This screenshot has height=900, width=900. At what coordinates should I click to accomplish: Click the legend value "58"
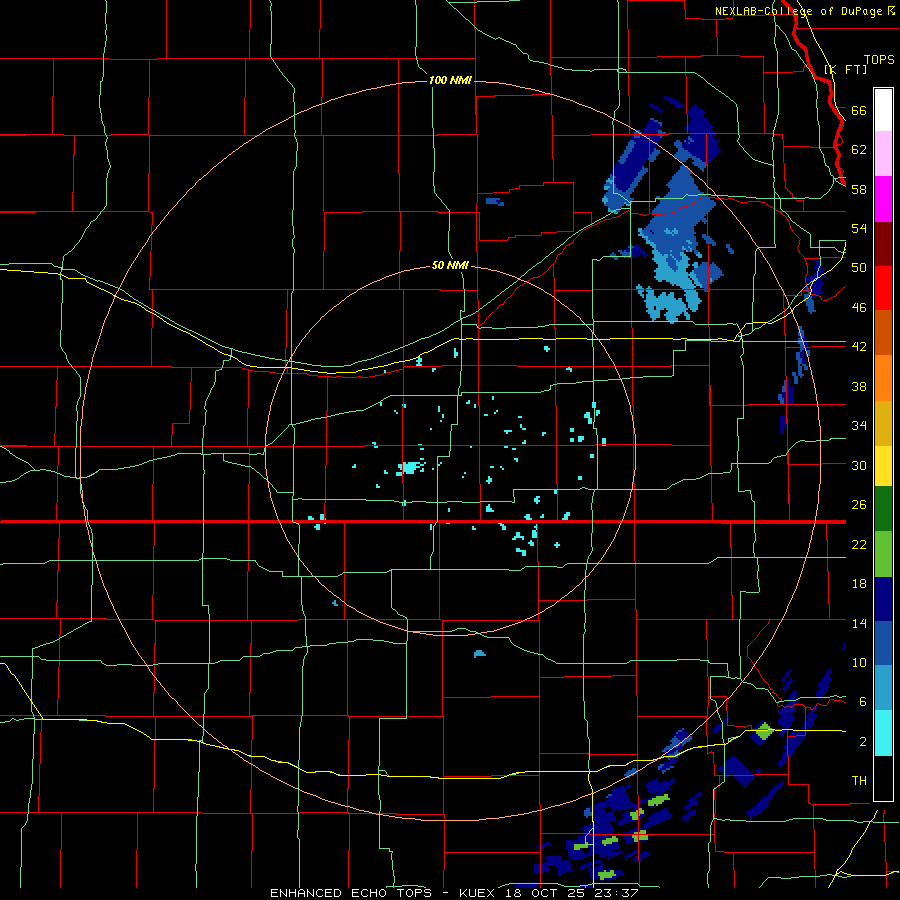(859, 189)
